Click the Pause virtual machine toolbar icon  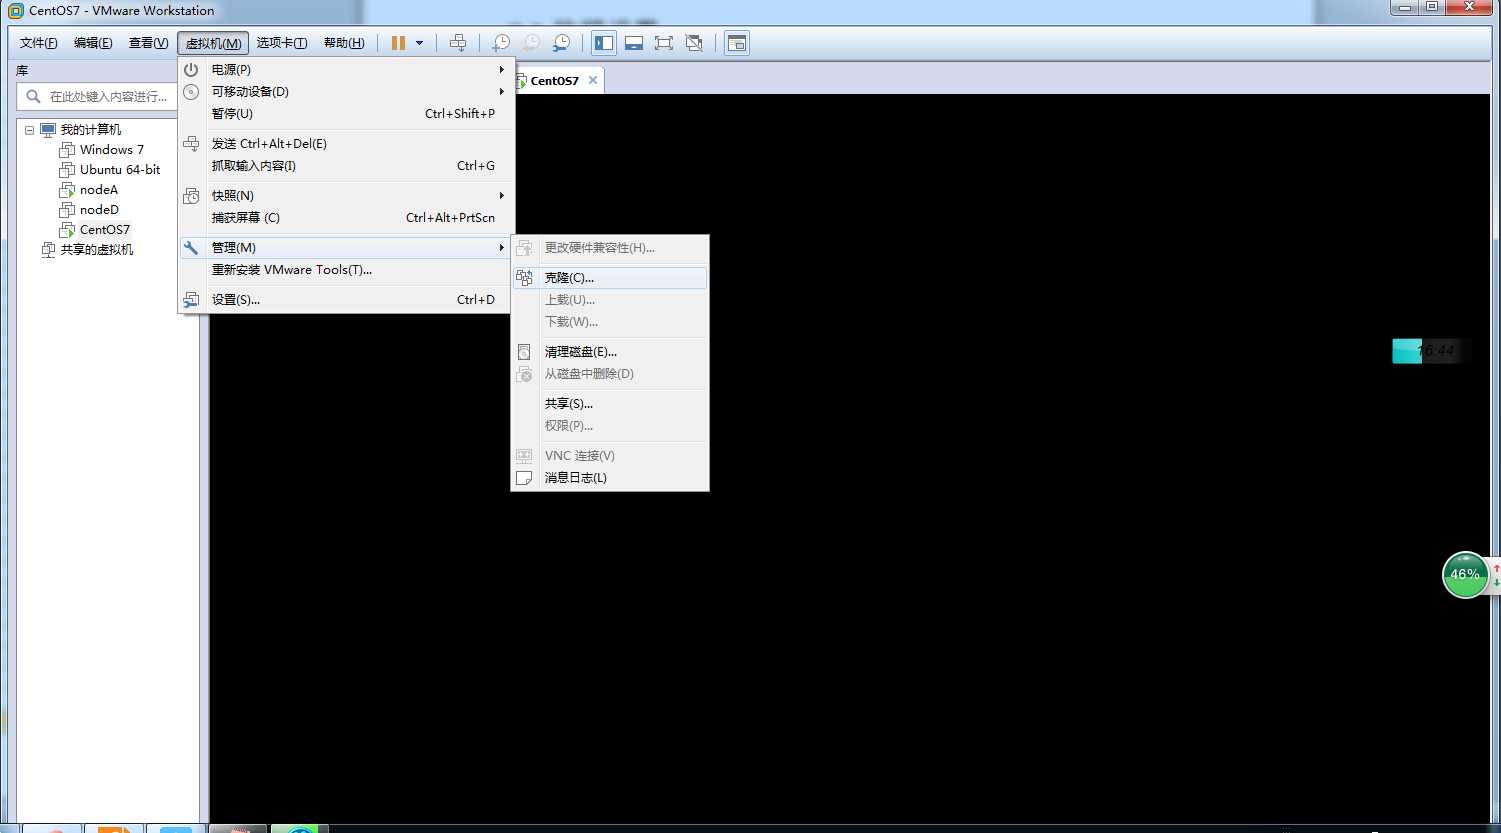(x=398, y=43)
